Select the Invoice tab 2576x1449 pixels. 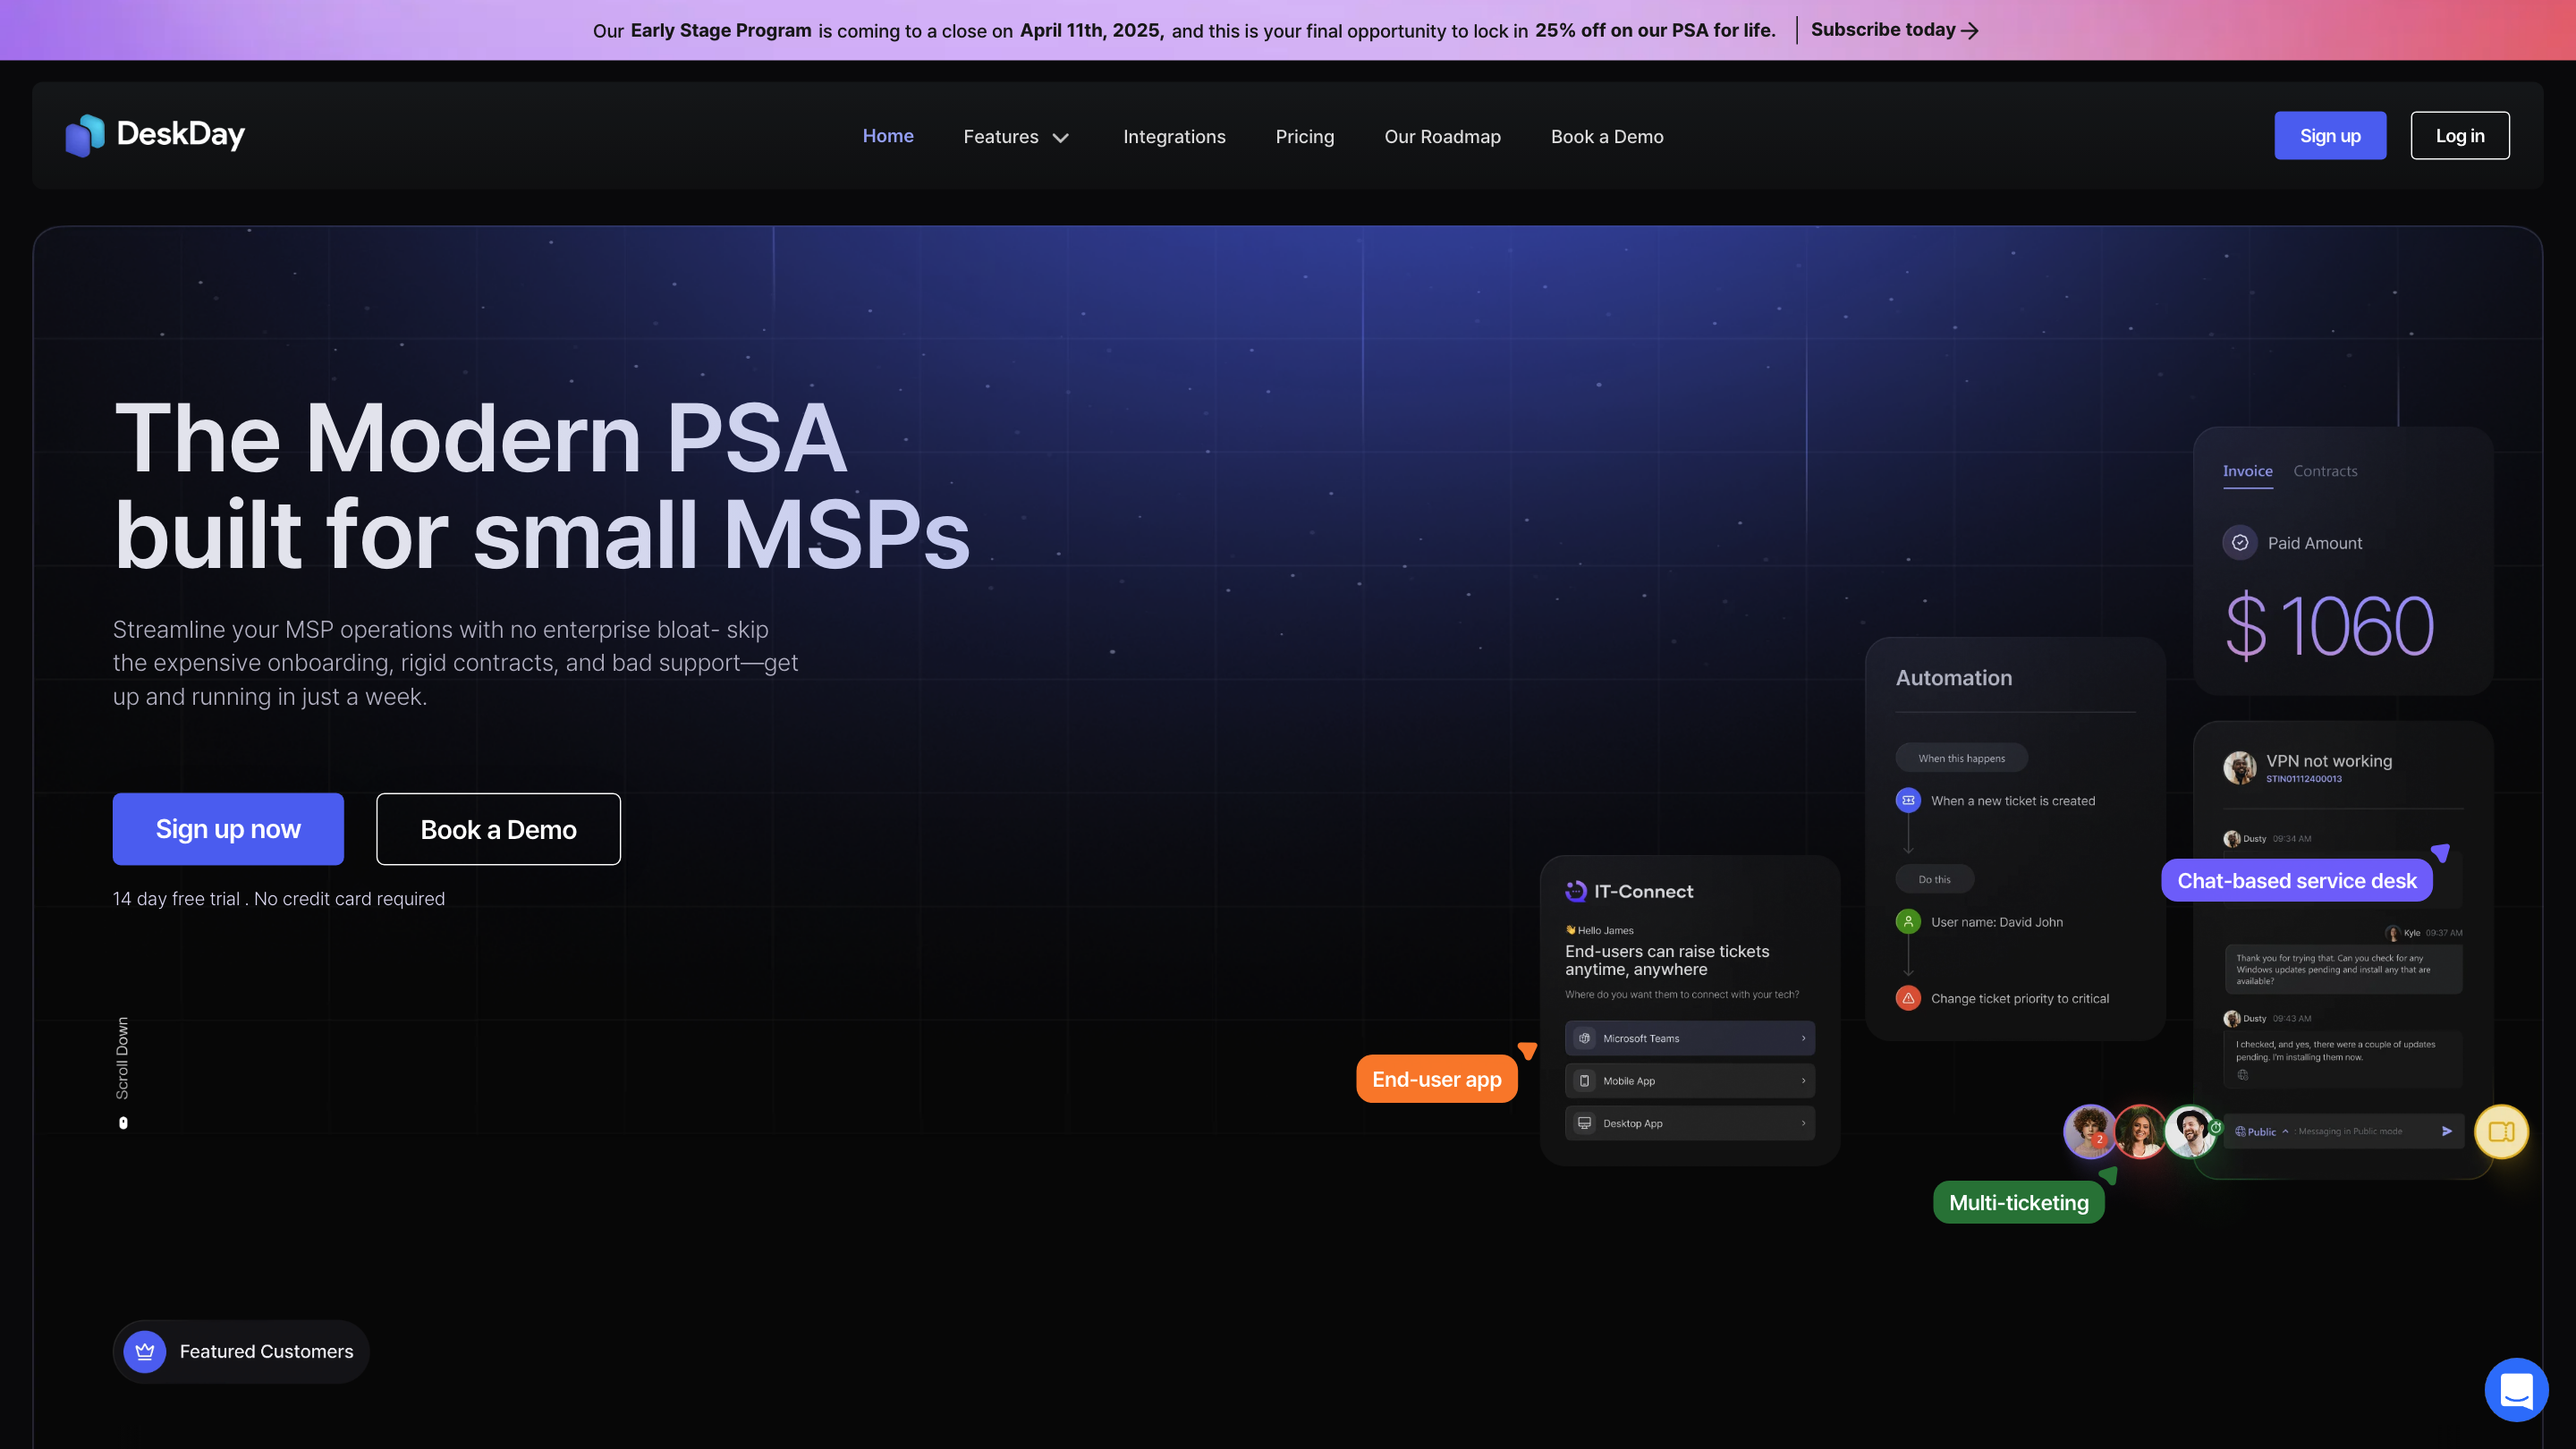[x=2247, y=471]
